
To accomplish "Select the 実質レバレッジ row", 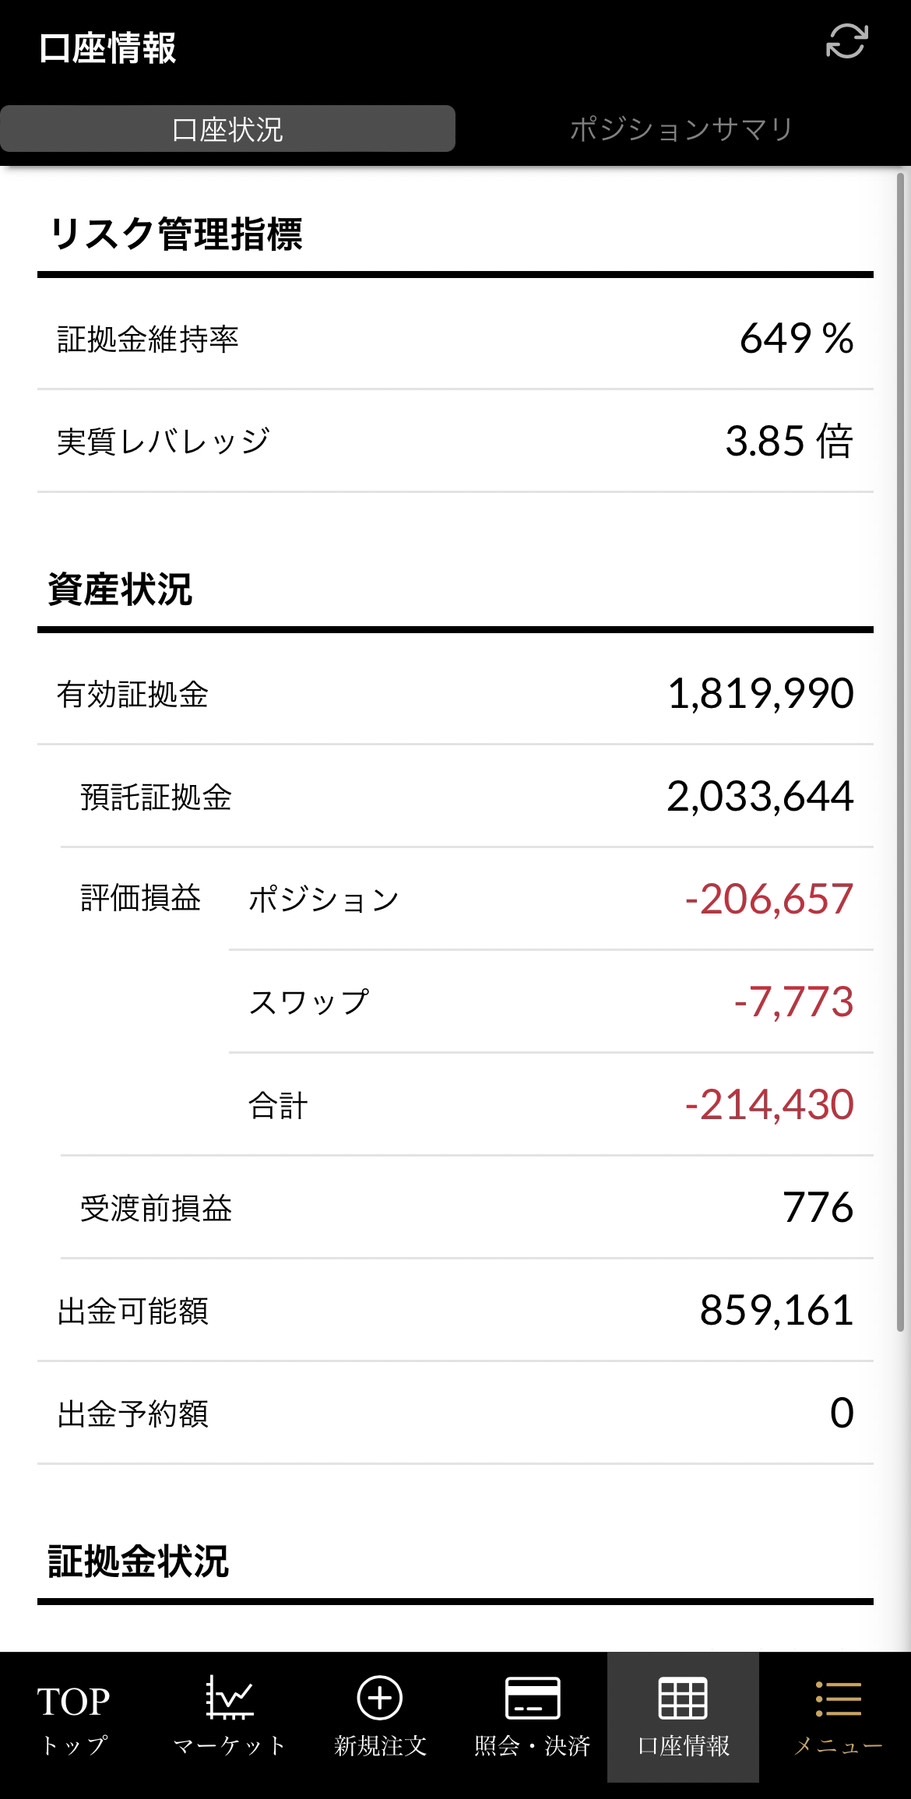I will [x=455, y=441].
